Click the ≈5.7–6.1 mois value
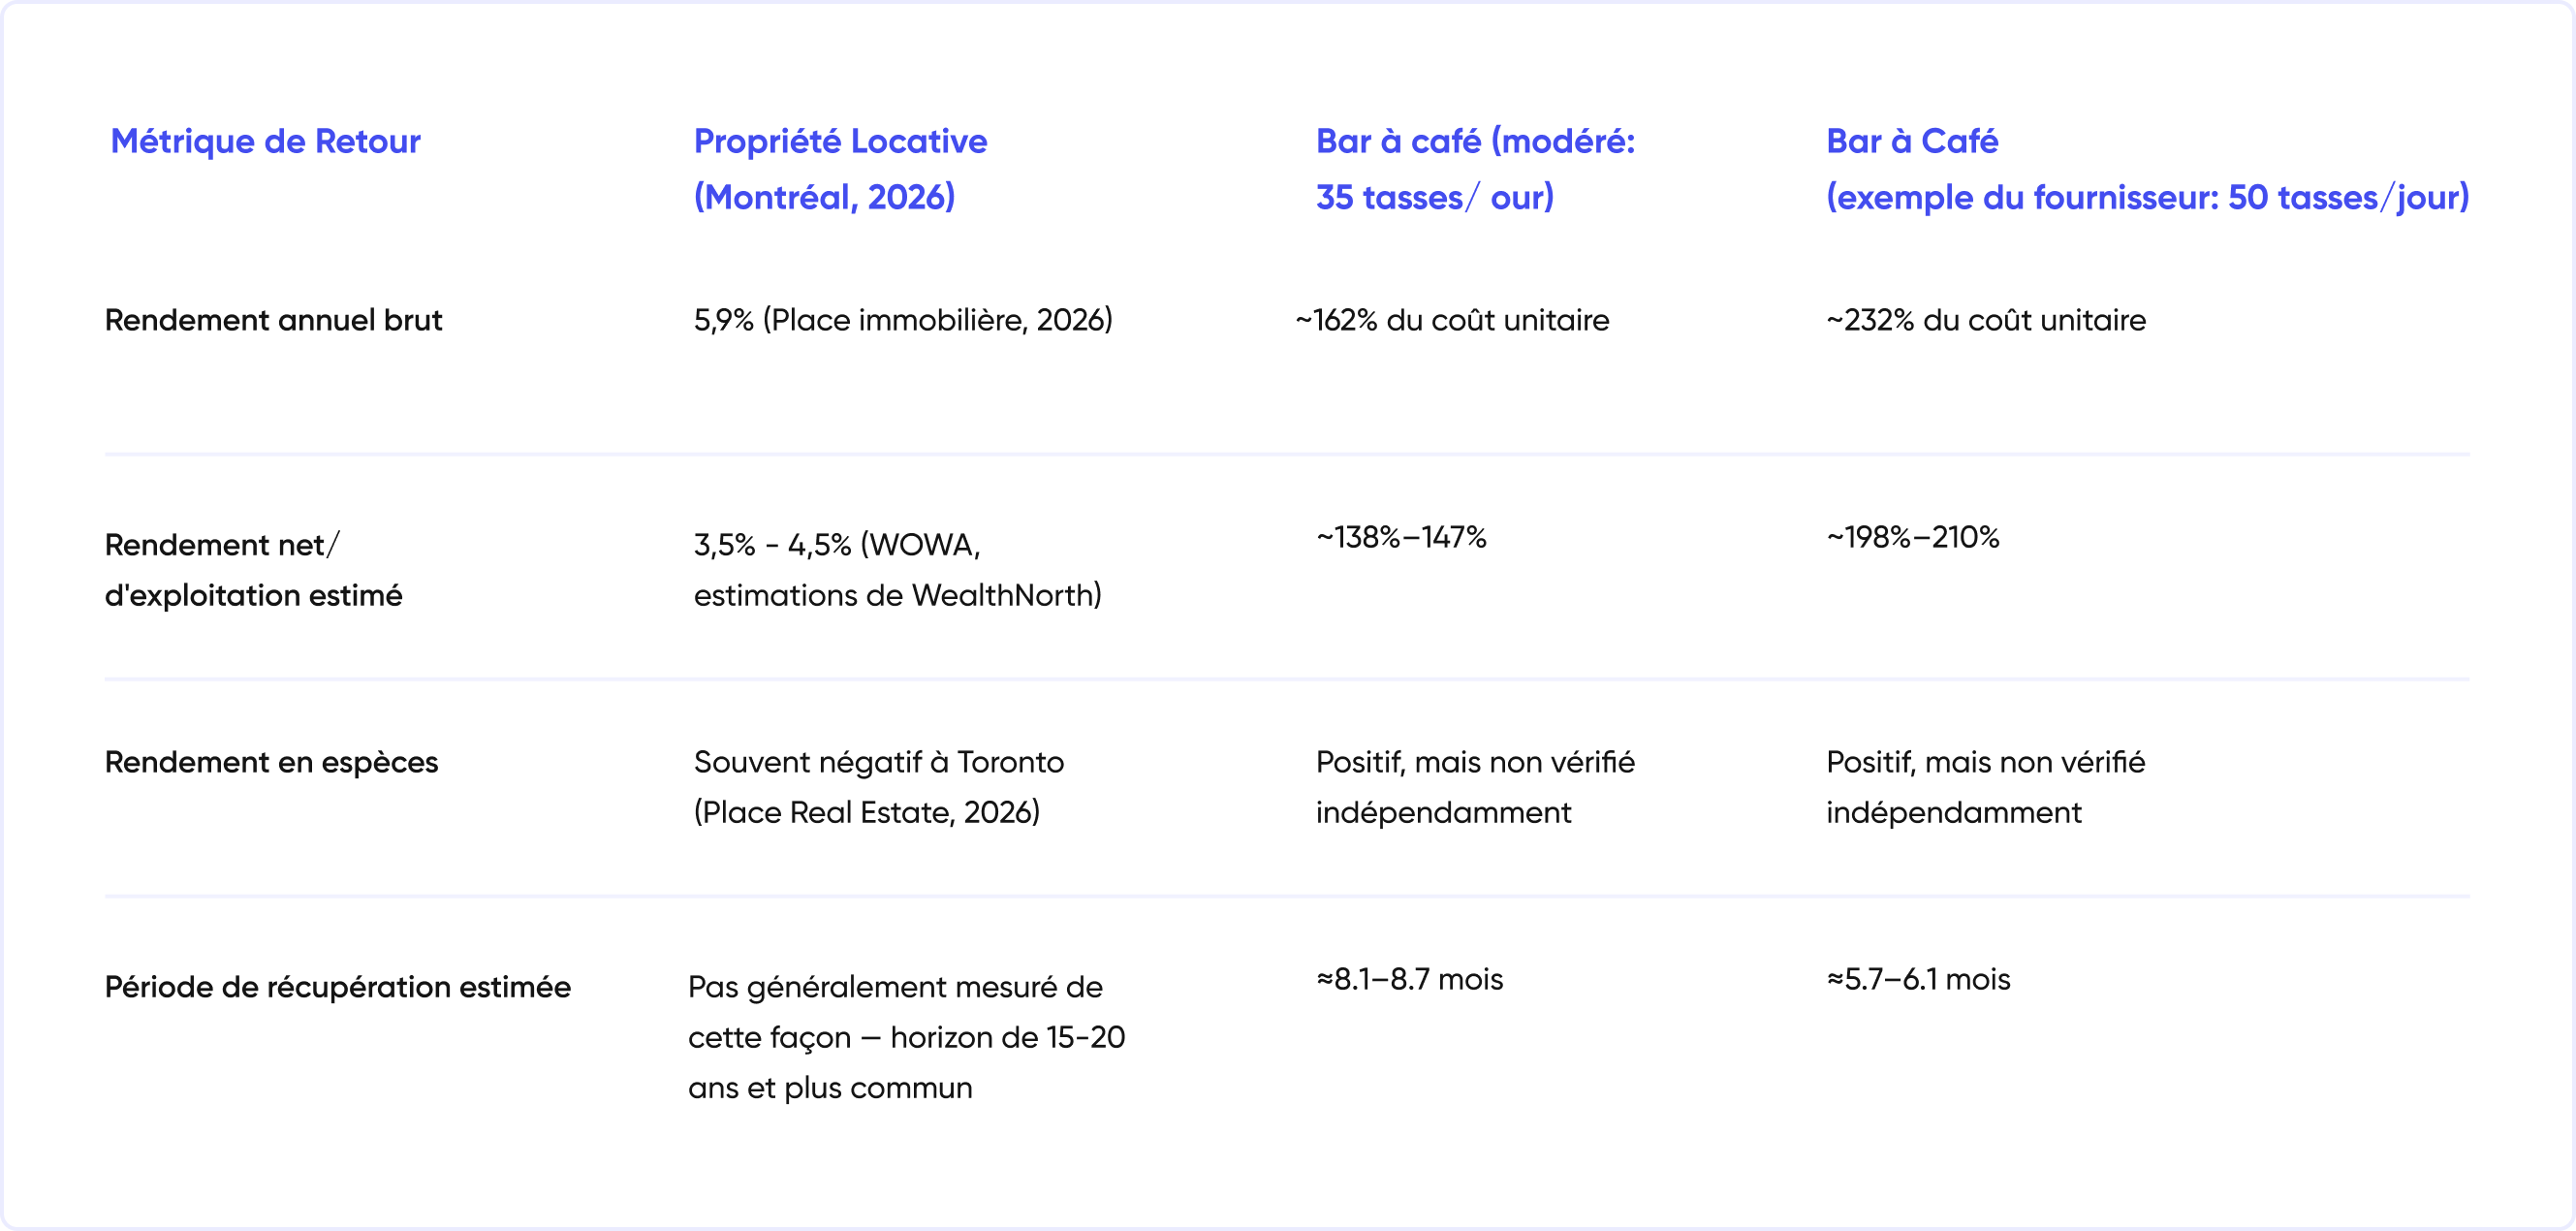 [1918, 979]
